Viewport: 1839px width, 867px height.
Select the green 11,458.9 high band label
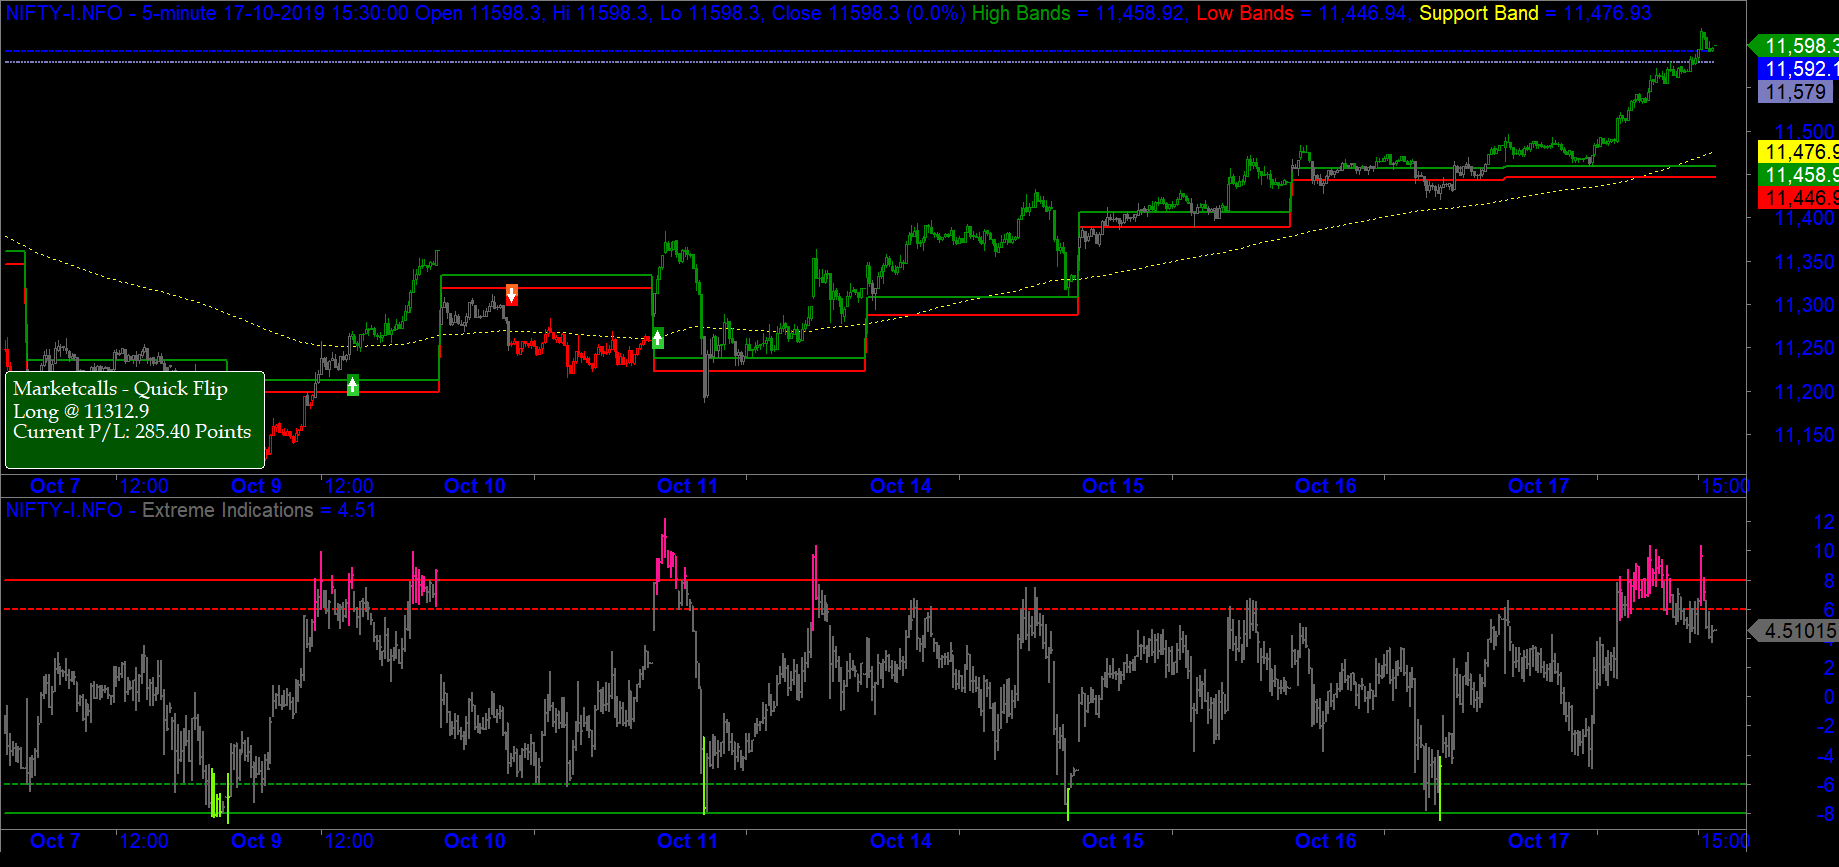pos(1798,175)
